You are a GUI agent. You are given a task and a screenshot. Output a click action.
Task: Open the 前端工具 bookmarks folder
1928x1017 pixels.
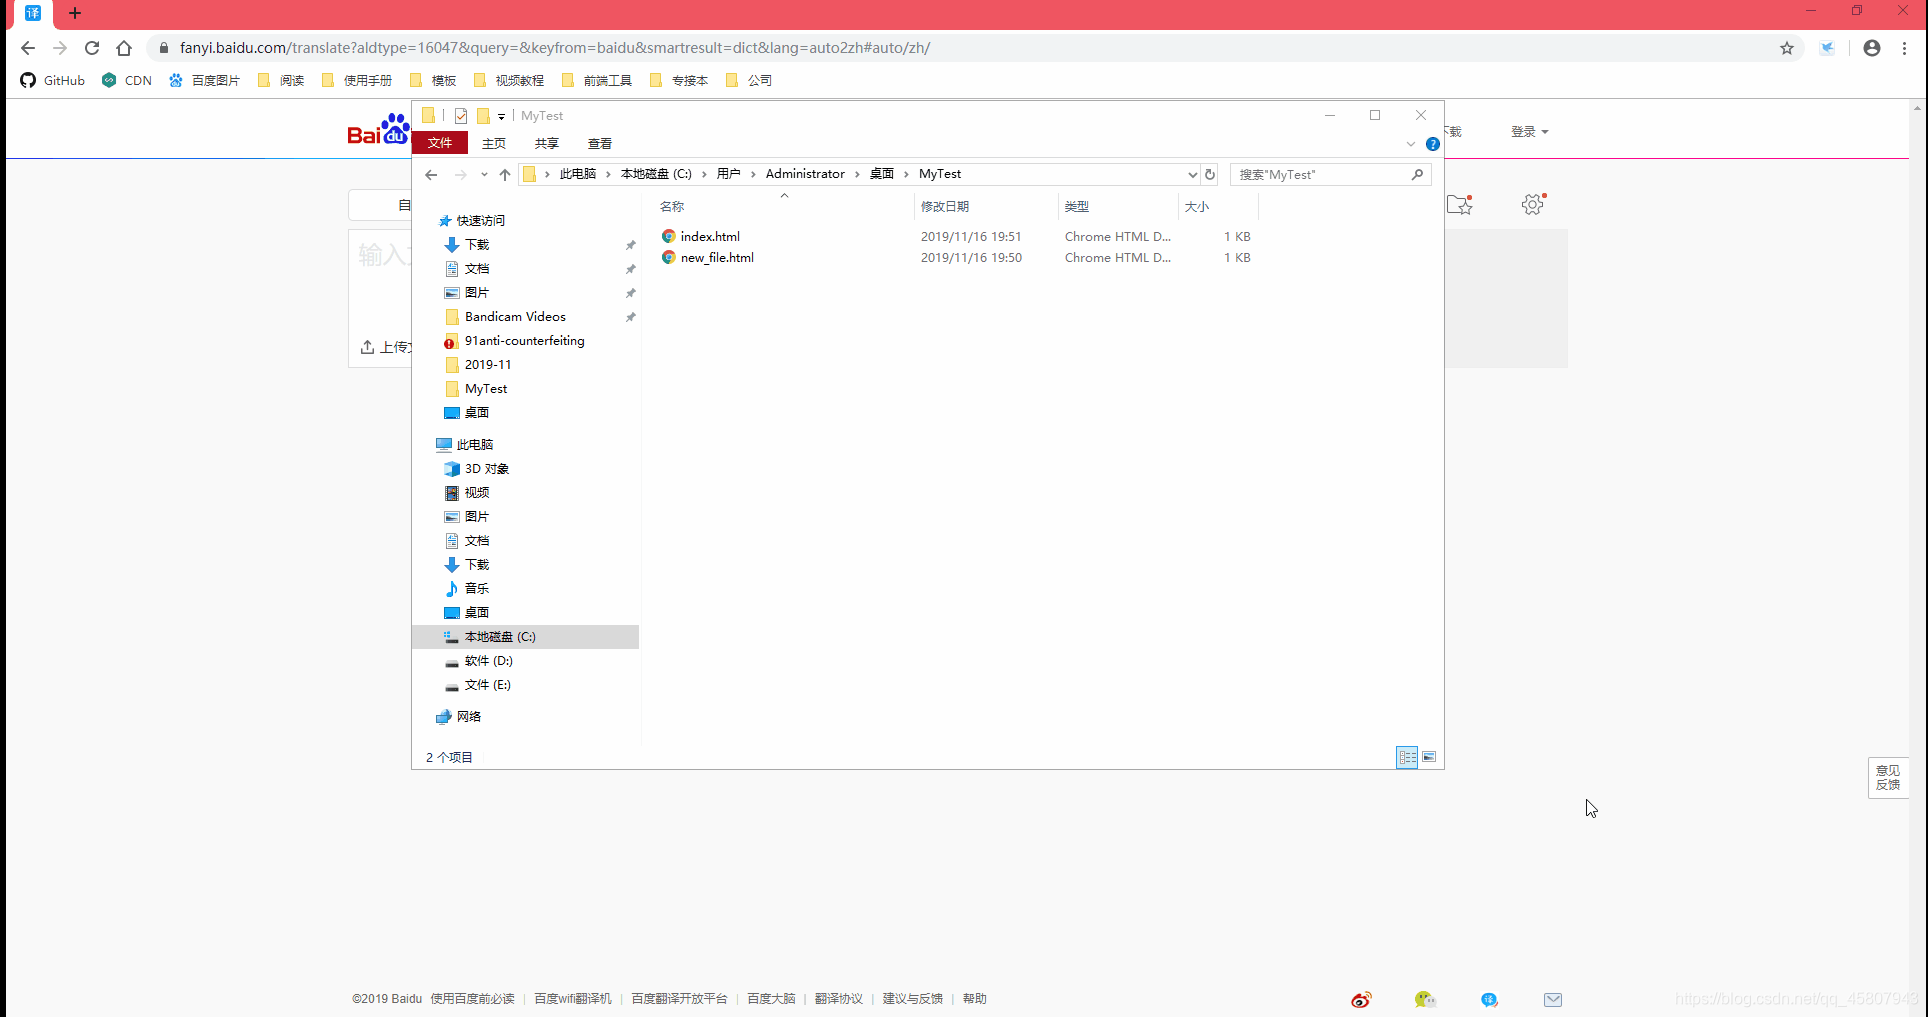click(x=597, y=80)
